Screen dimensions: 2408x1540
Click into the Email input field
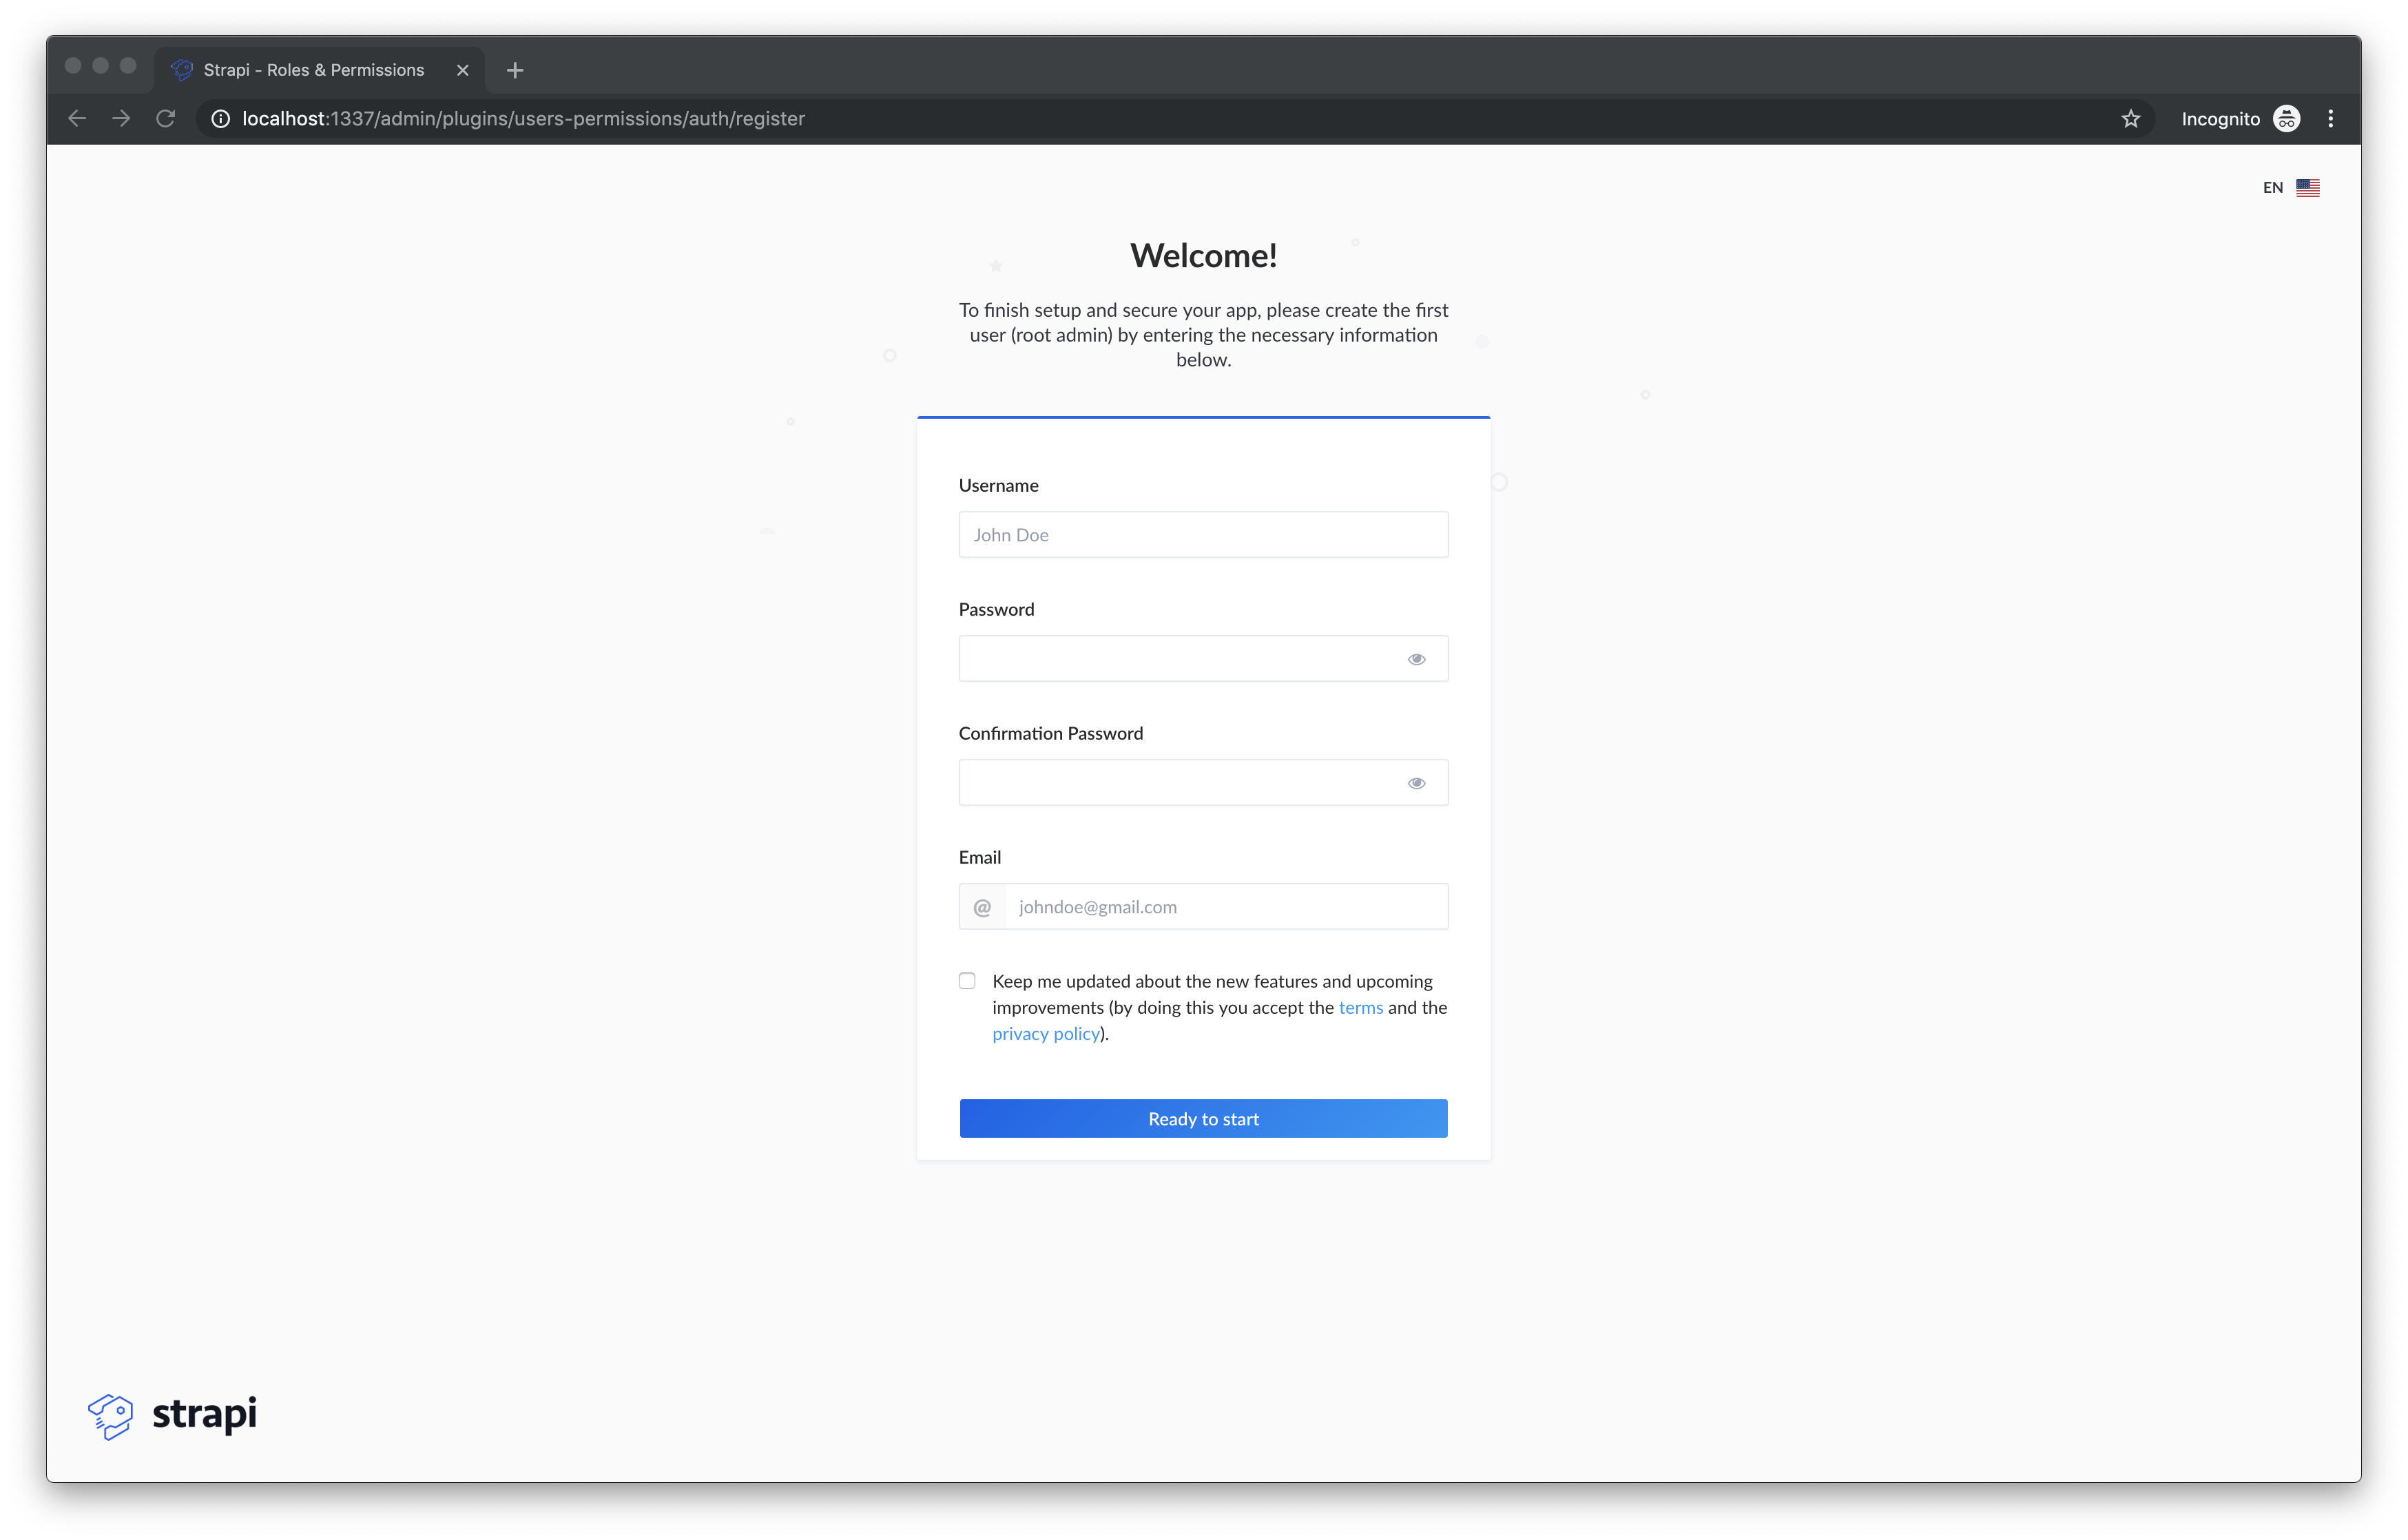1225,907
